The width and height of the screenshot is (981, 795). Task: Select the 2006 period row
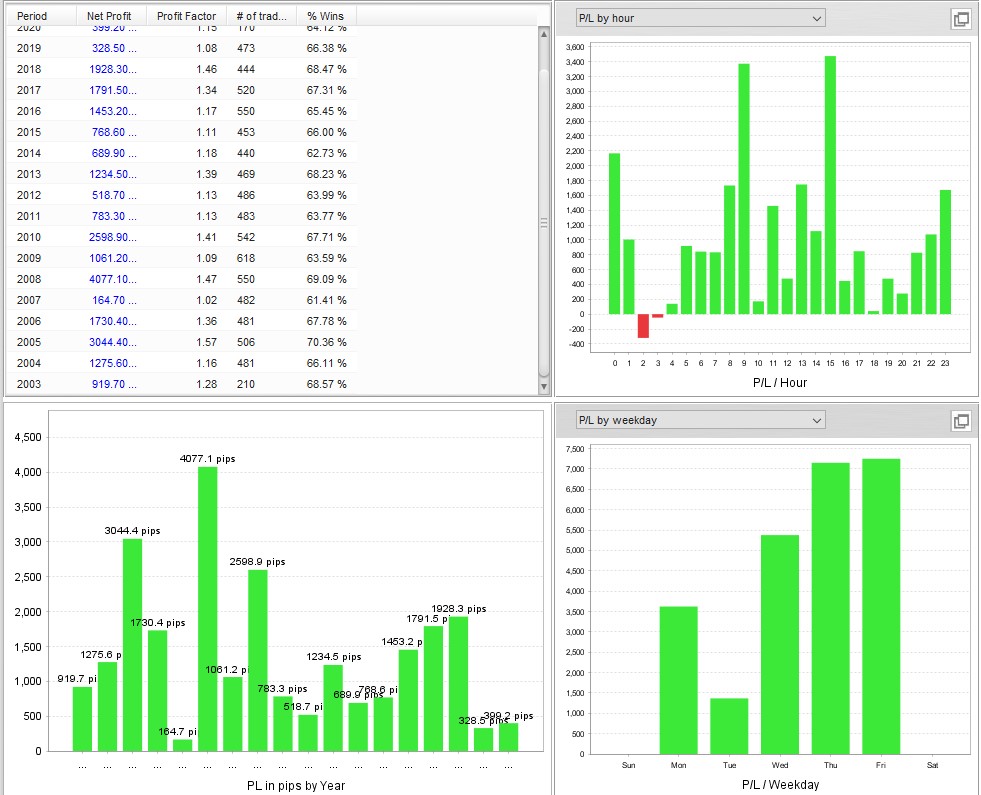click(181, 322)
